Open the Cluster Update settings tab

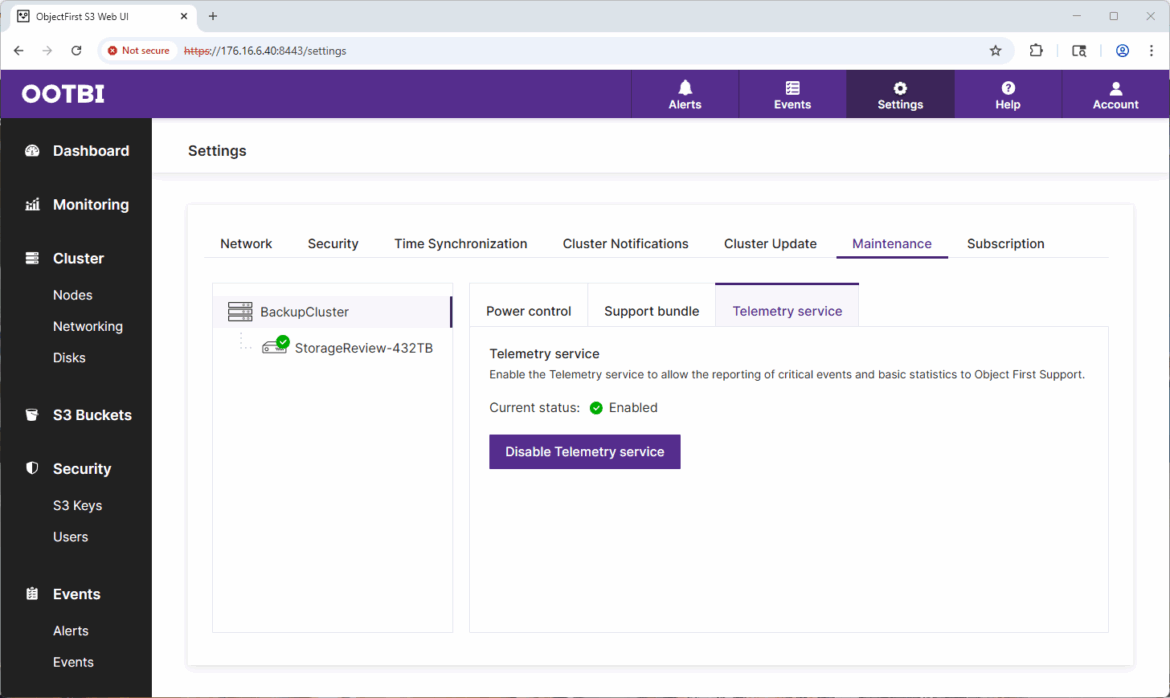[770, 243]
